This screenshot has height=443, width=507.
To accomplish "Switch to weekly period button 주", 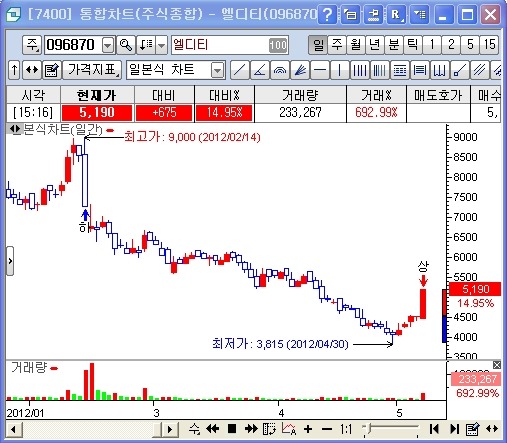I will (337, 45).
